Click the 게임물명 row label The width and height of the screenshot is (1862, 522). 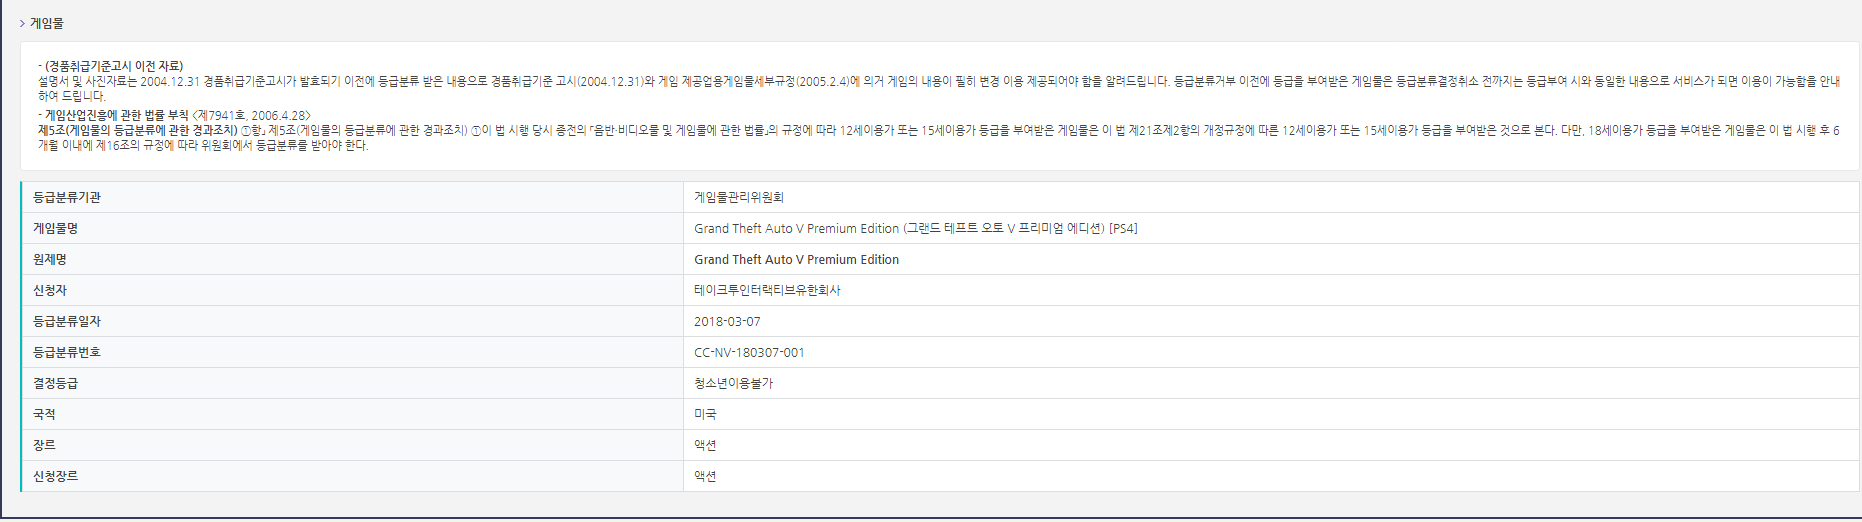56,228
